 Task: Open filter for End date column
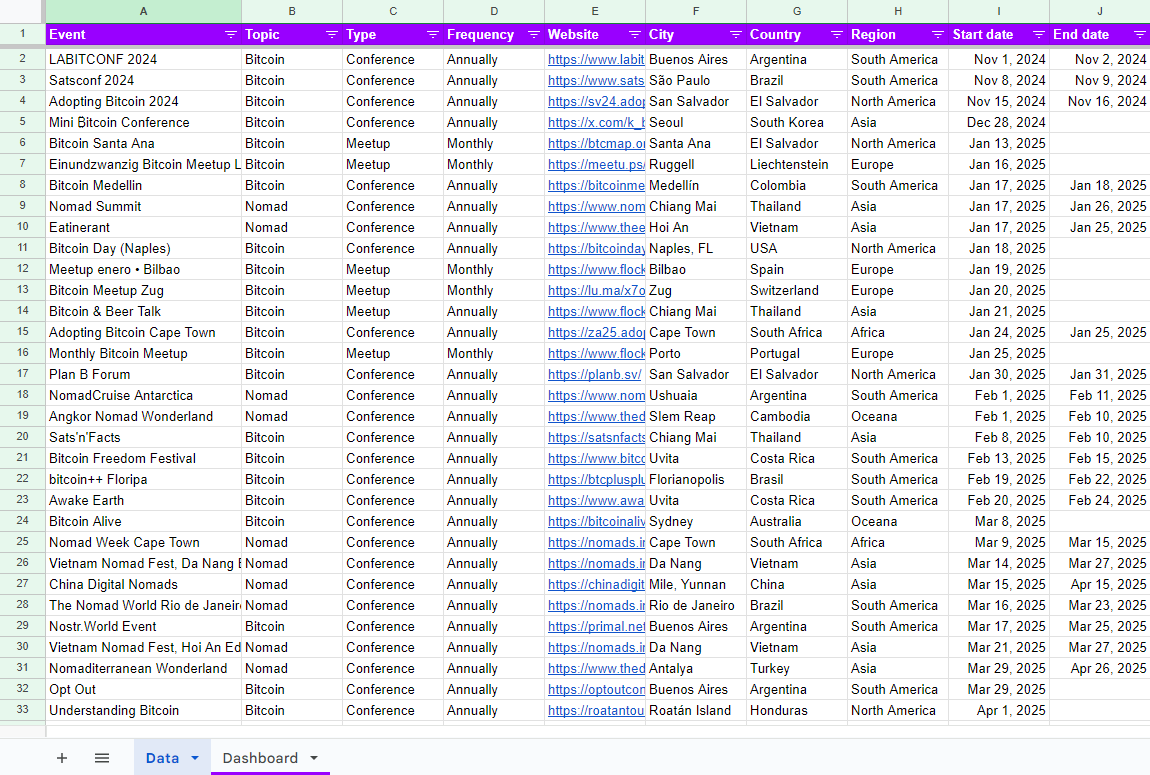click(x=1140, y=34)
